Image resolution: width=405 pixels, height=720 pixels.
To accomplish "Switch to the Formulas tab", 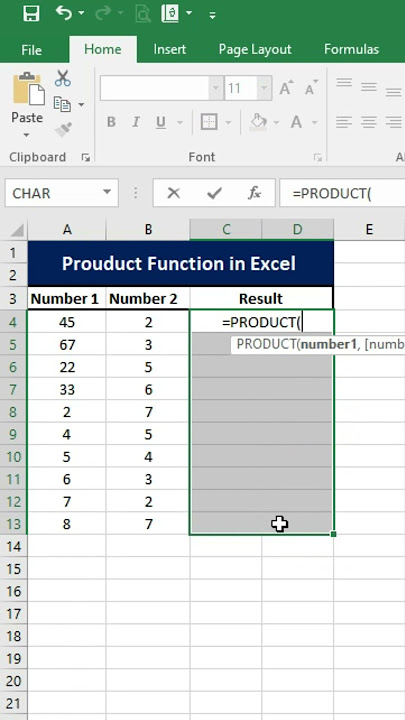I will 351,50.
